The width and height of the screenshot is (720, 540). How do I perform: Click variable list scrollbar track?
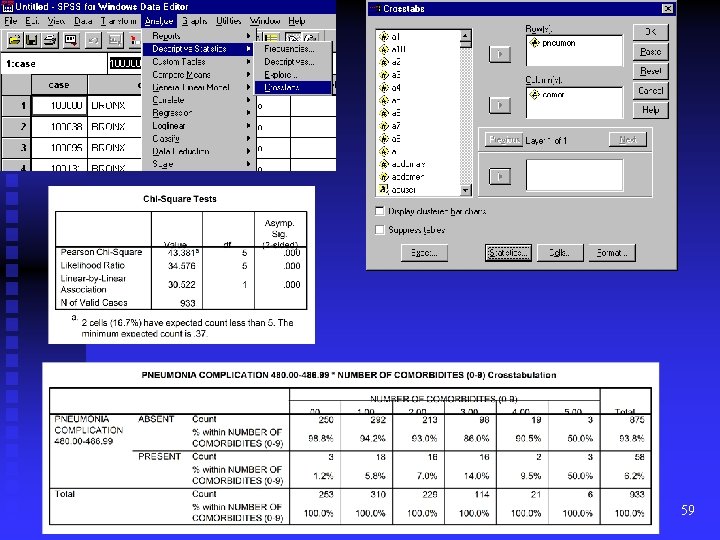tap(466, 116)
